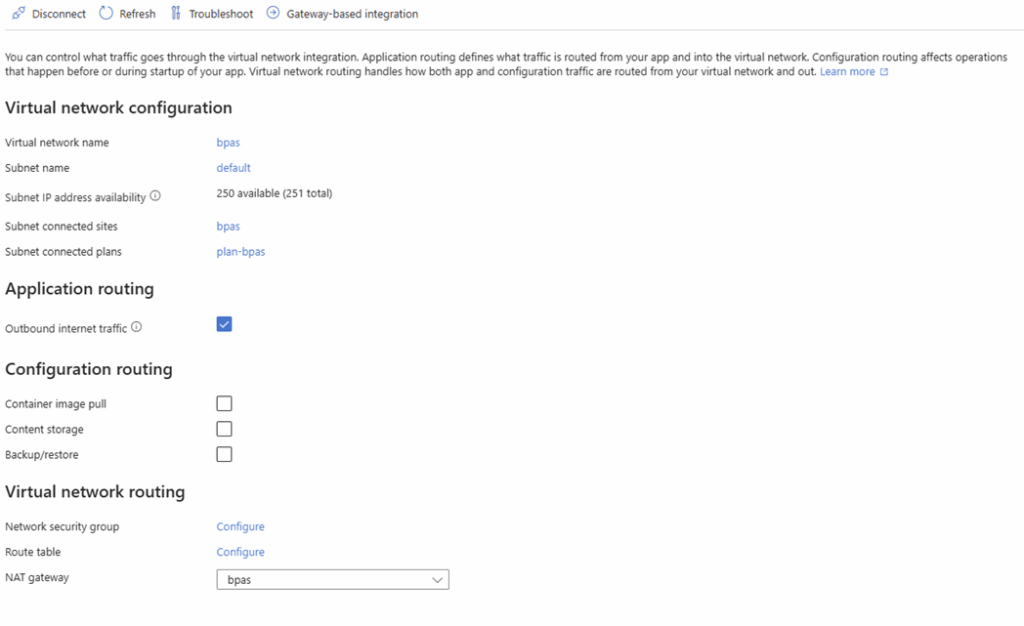Tick the Content storage checkbox
1024x626 pixels.
pyautogui.click(x=224, y=429)
